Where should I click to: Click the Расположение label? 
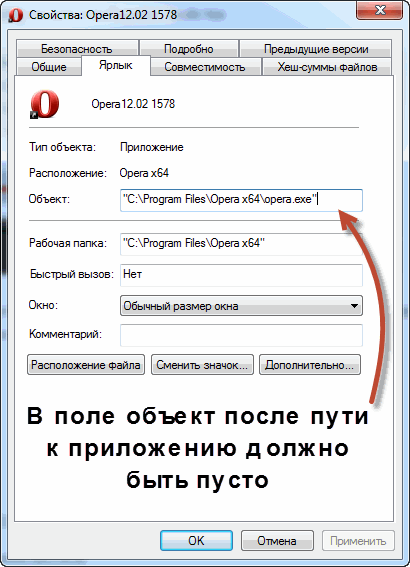pyautogui.click(x=68, y=173)
